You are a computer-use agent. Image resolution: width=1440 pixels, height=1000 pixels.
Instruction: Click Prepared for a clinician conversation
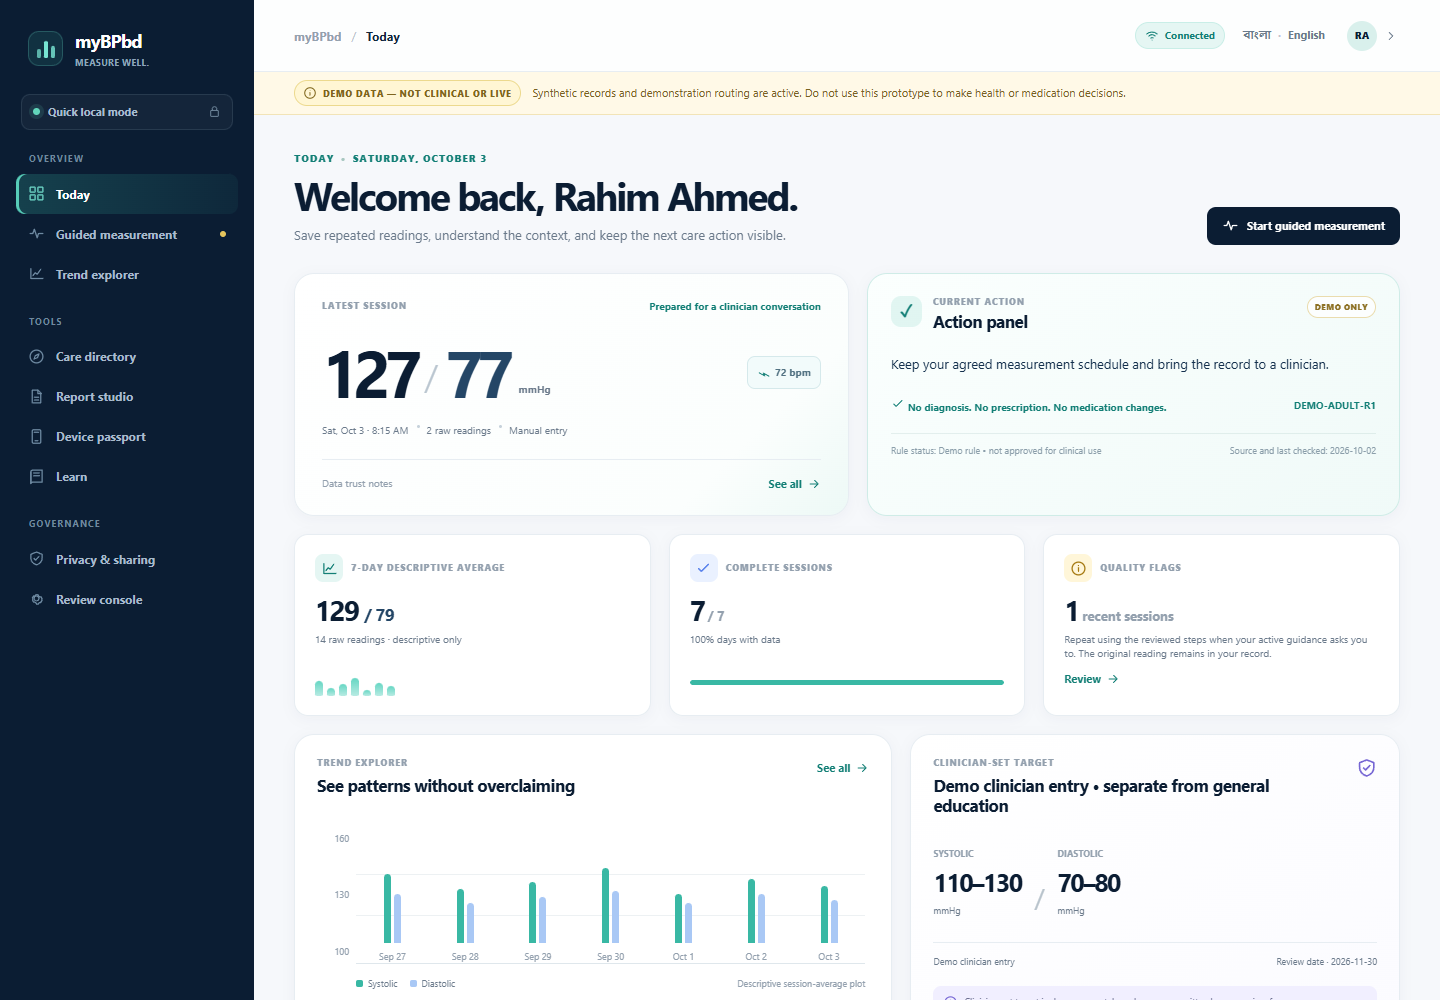[x=735, y=307]
